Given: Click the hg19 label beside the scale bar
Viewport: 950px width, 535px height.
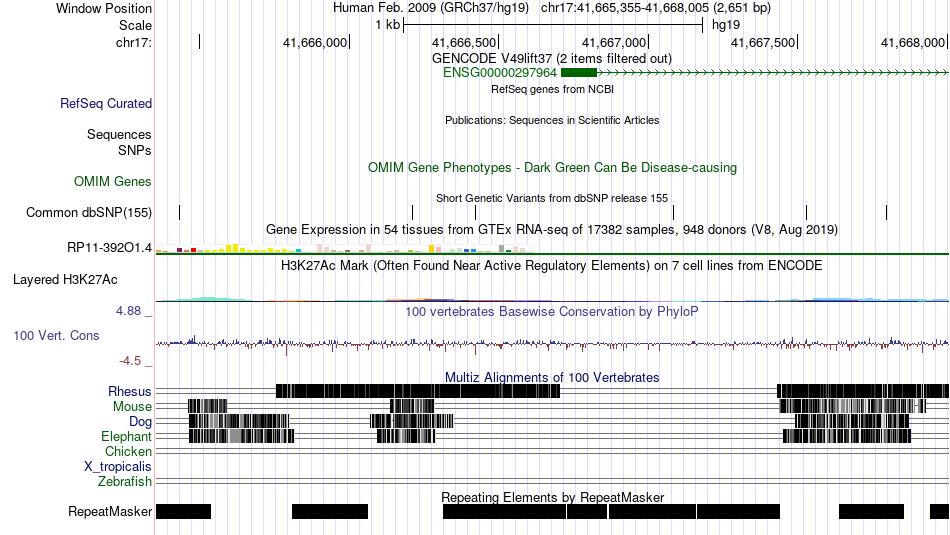Looking at the screenshot, I should pos(726,25).
